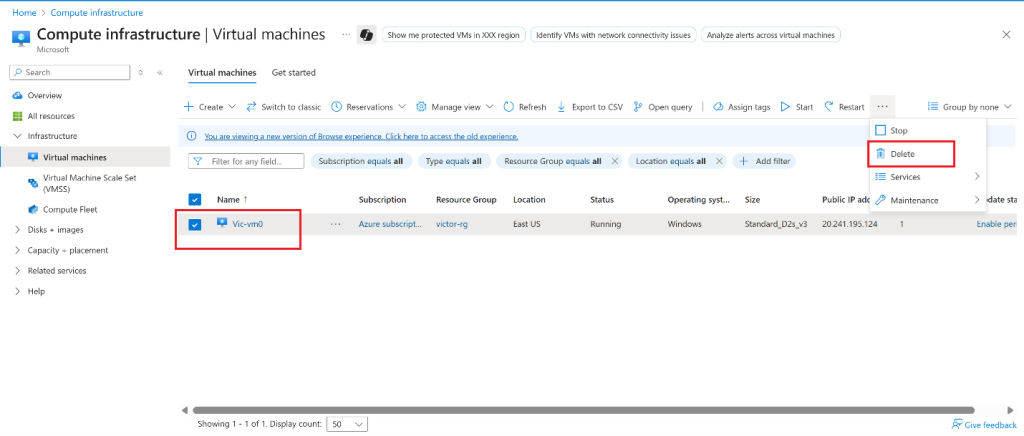The width and height of the screenshot is (1024, 436).
Task: Click the Type equals all filter pill
Action: 453,161
